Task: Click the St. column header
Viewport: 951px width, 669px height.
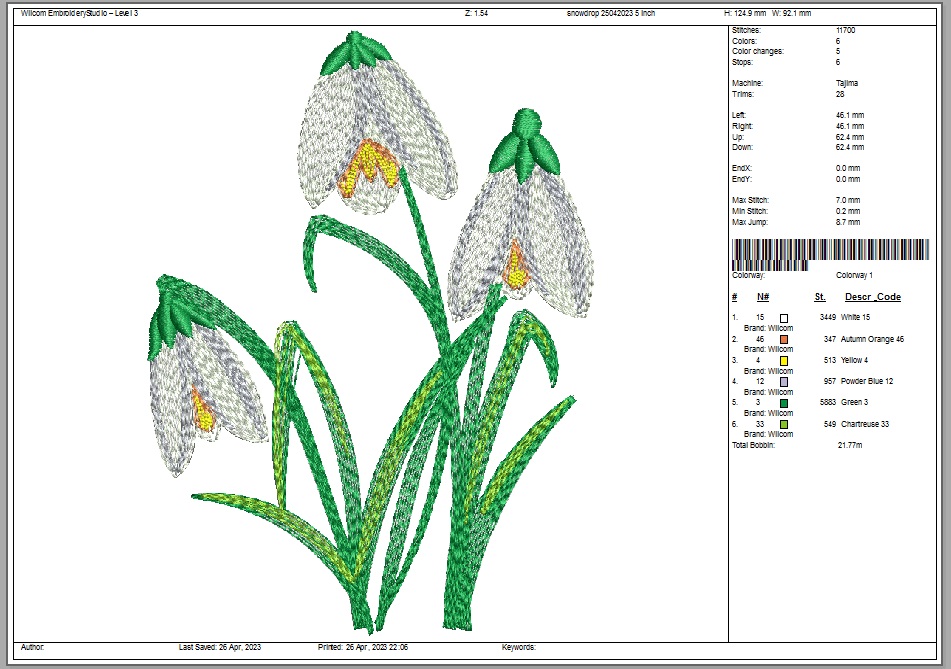Action: click(x=820, y=297)
